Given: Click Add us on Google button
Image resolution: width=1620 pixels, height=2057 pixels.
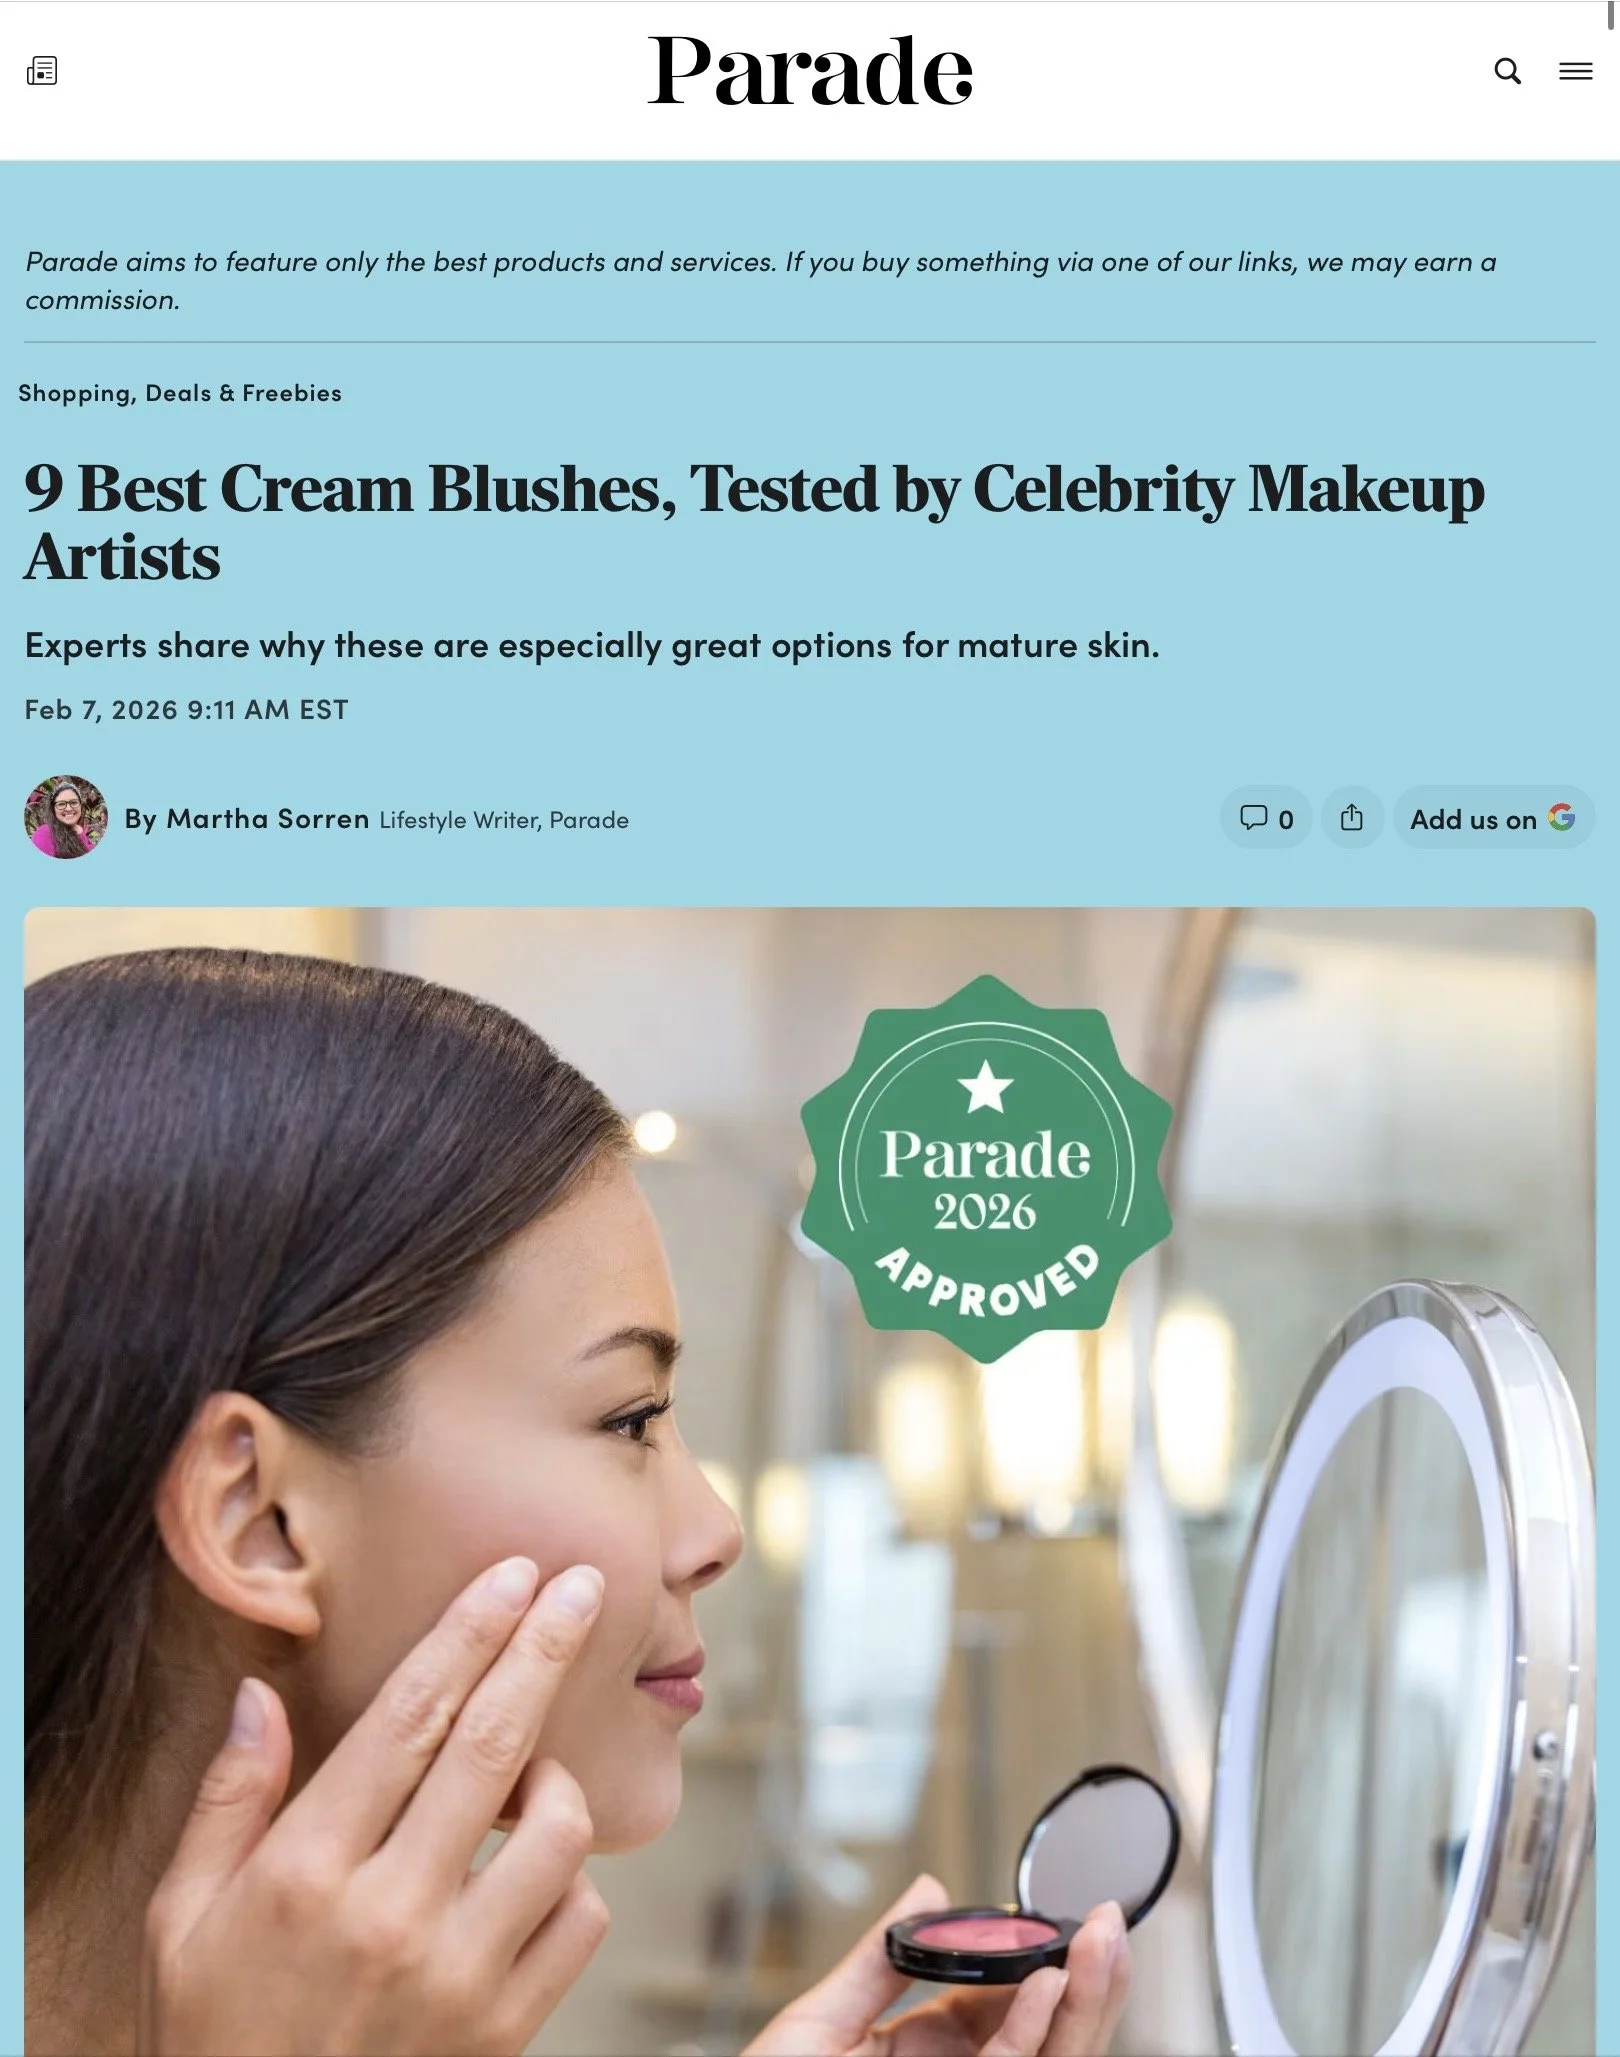Looking at the screenshot, I should click(1493, 818).
